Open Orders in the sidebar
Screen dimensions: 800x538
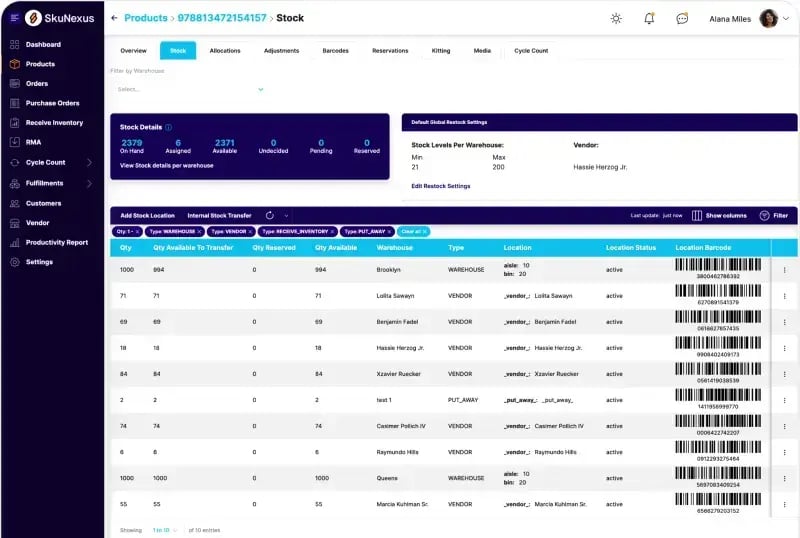37,83
